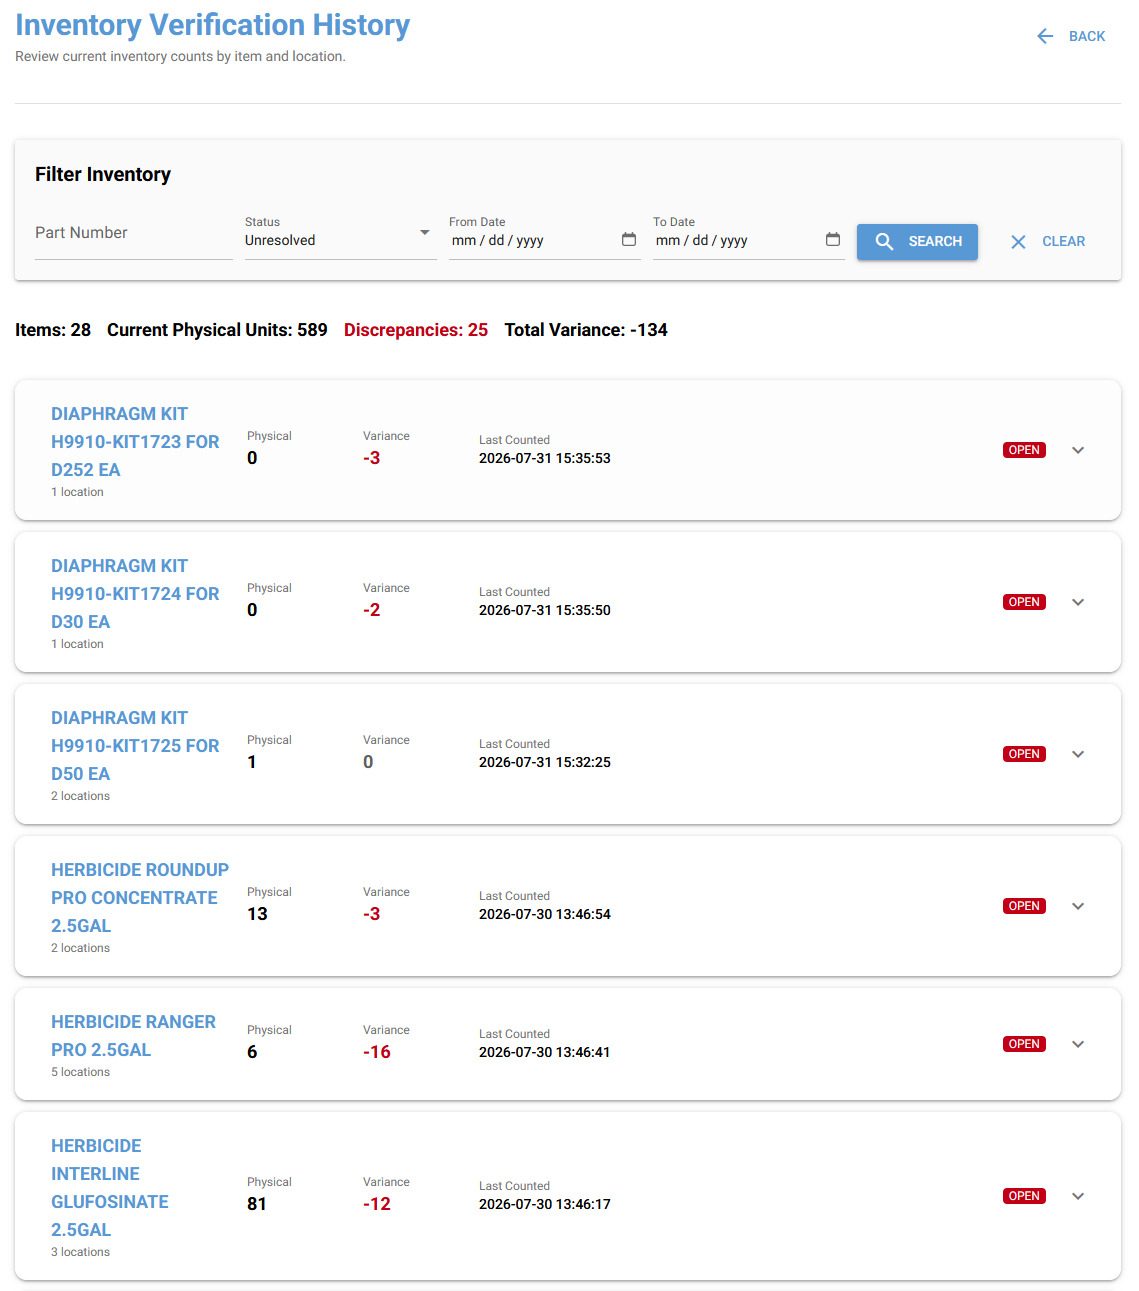The width and height of the screenshot is (1139, 1291).
Task: Run the SEARCH filter
Action: click(x=917, y=242)
